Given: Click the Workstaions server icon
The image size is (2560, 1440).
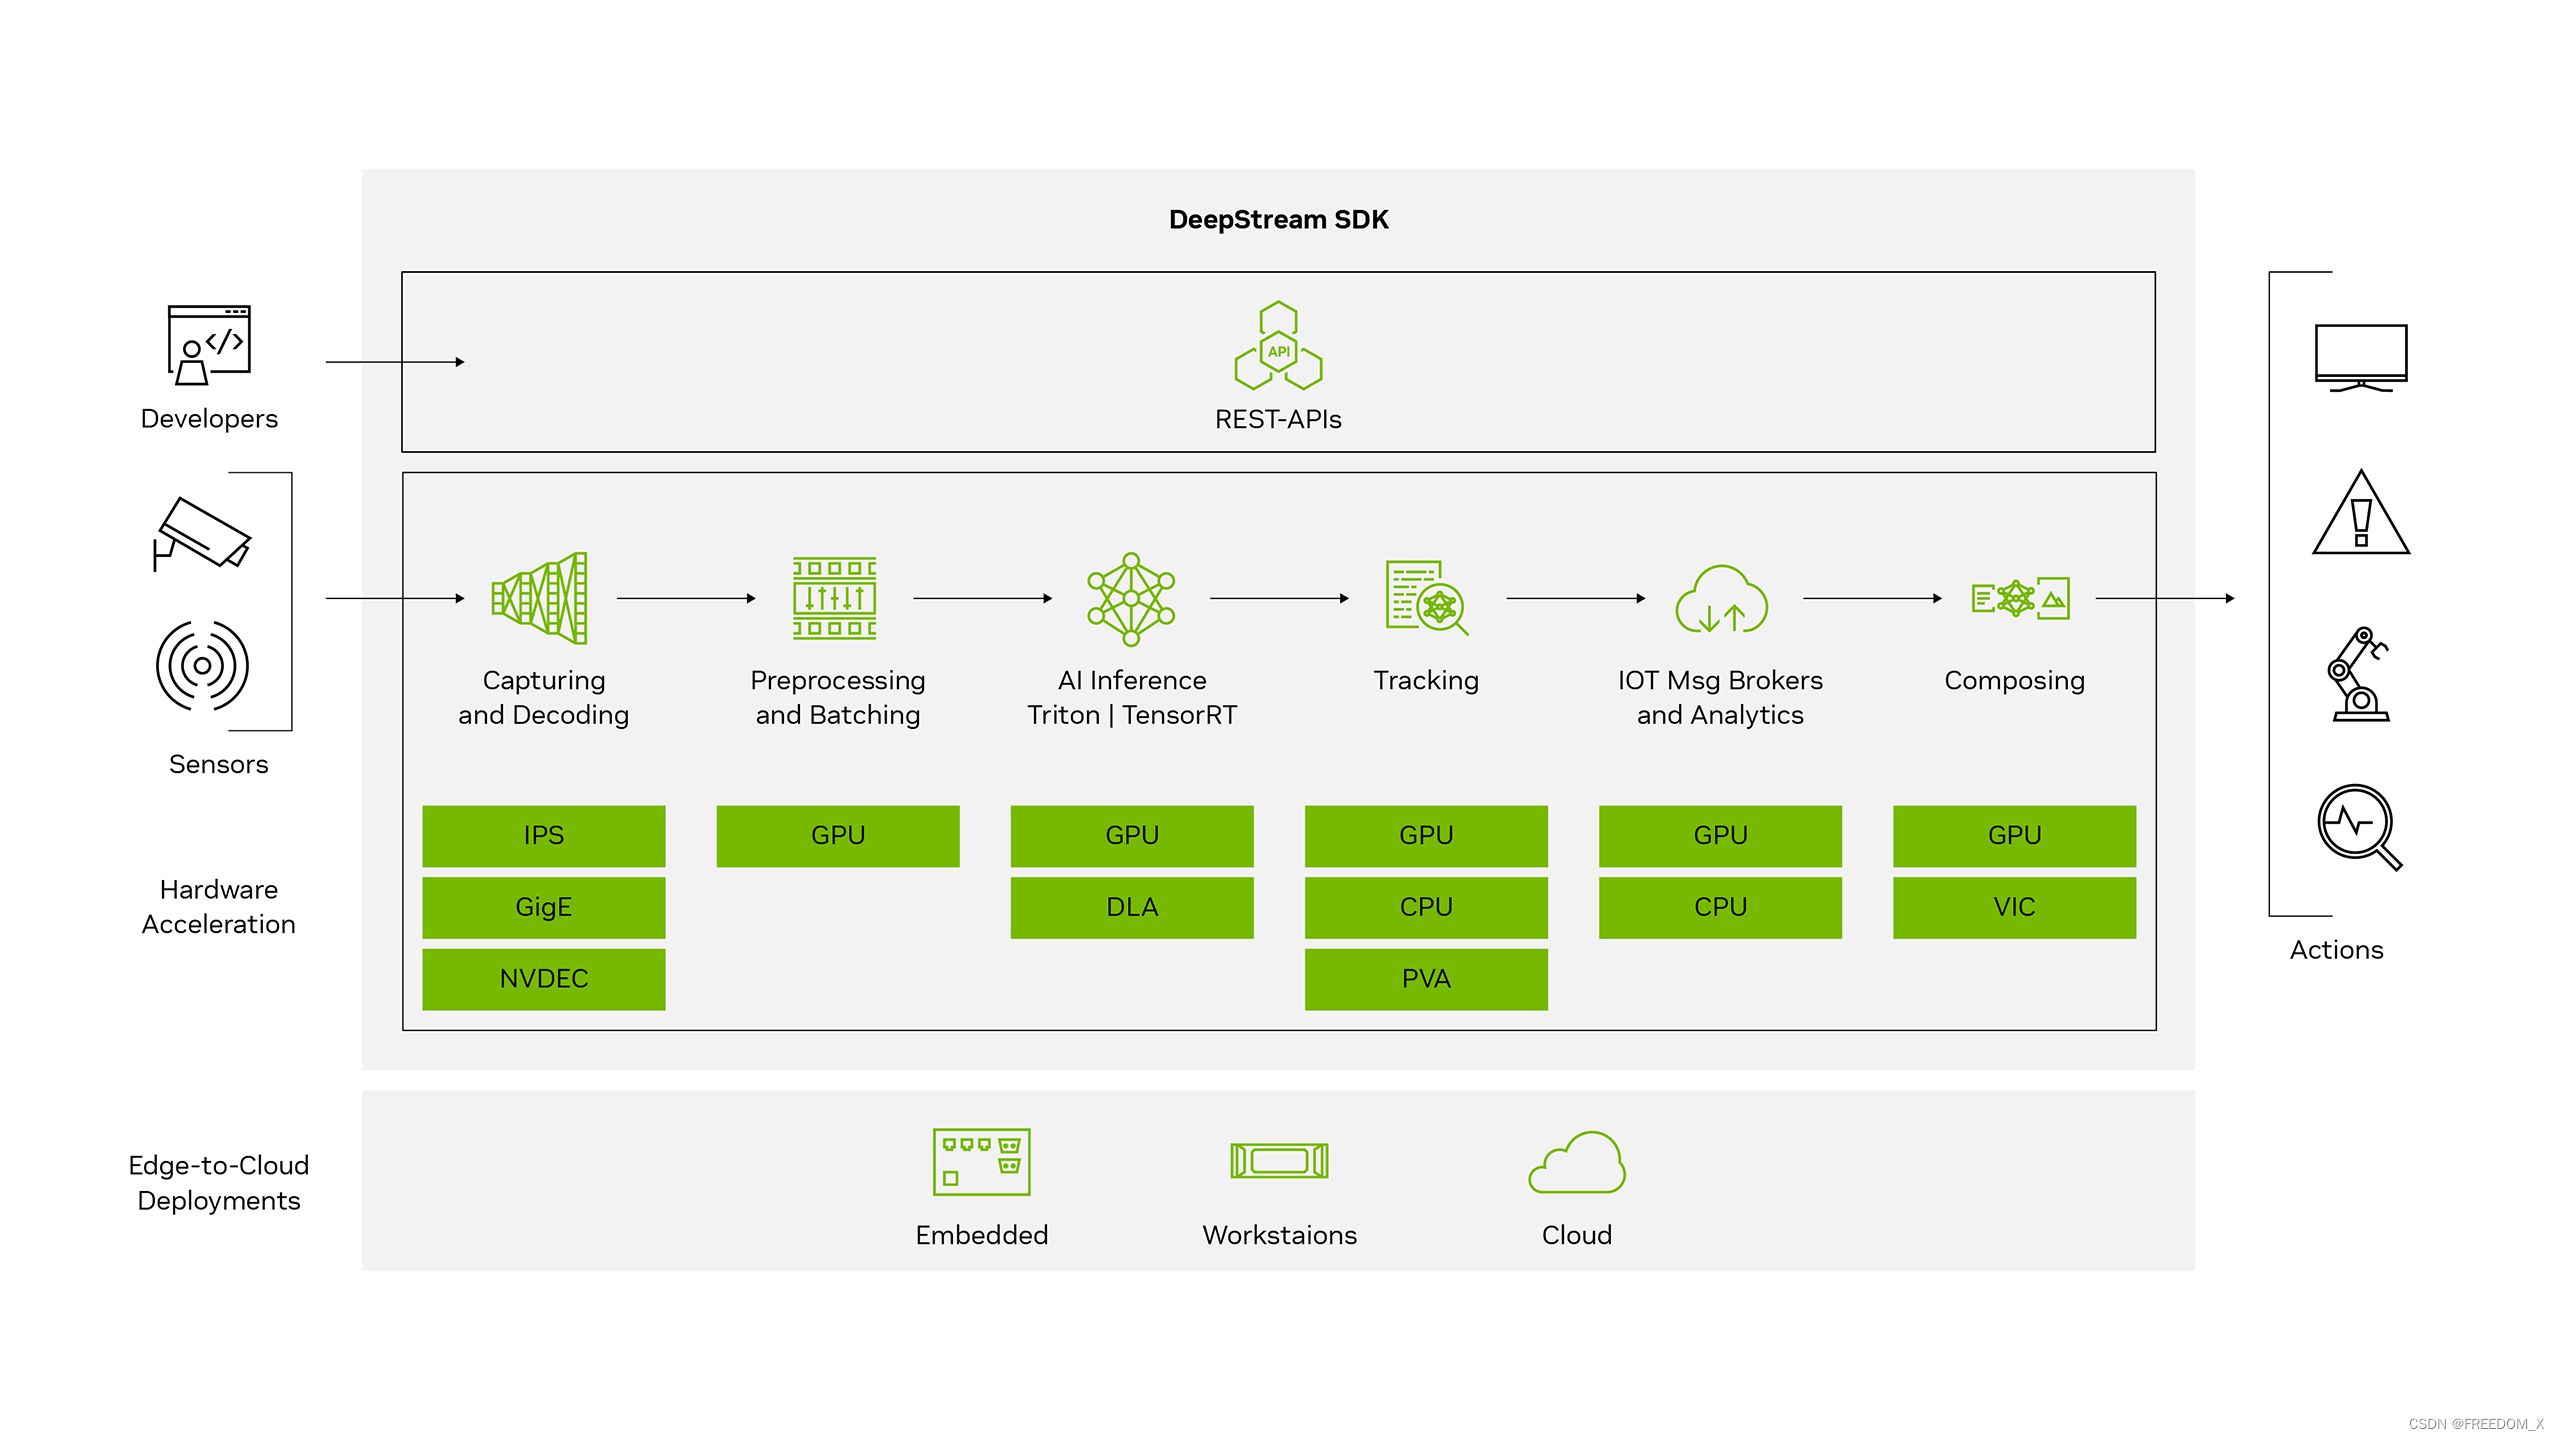Looking at the screenshot, I should click(x=1278, y=1161).
